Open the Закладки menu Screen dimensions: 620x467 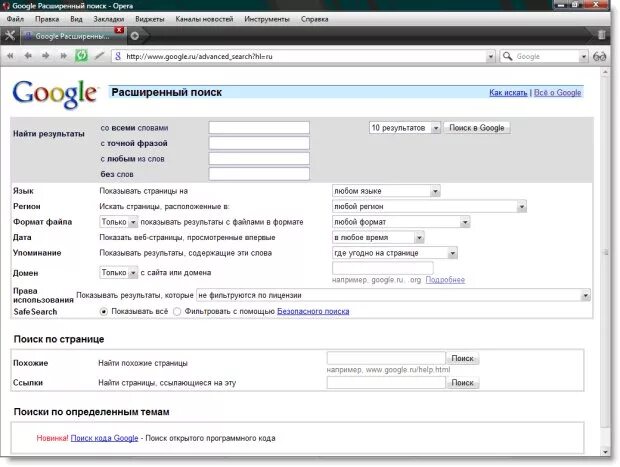pyautogui.click(x=109, y=19)
